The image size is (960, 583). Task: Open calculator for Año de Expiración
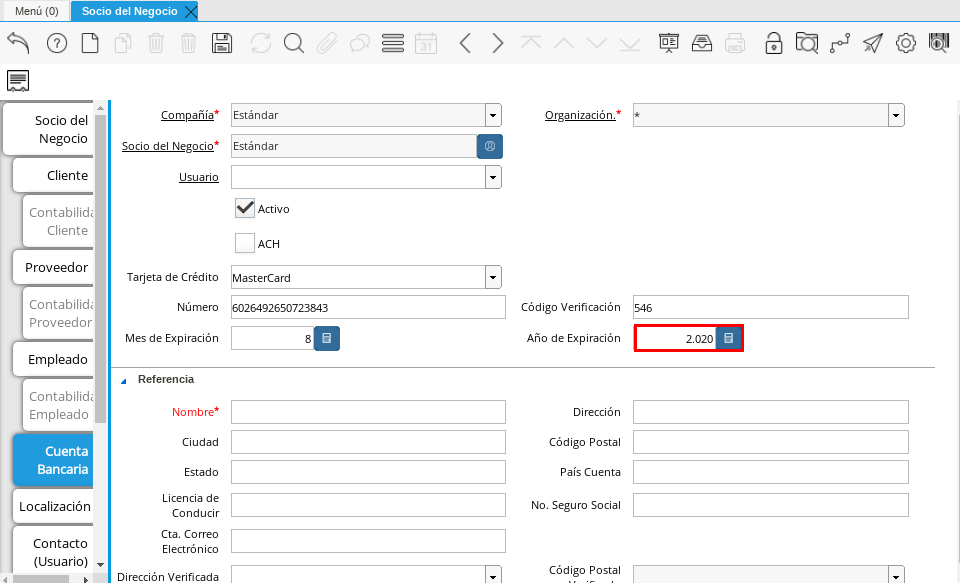[x=729, y=339]
